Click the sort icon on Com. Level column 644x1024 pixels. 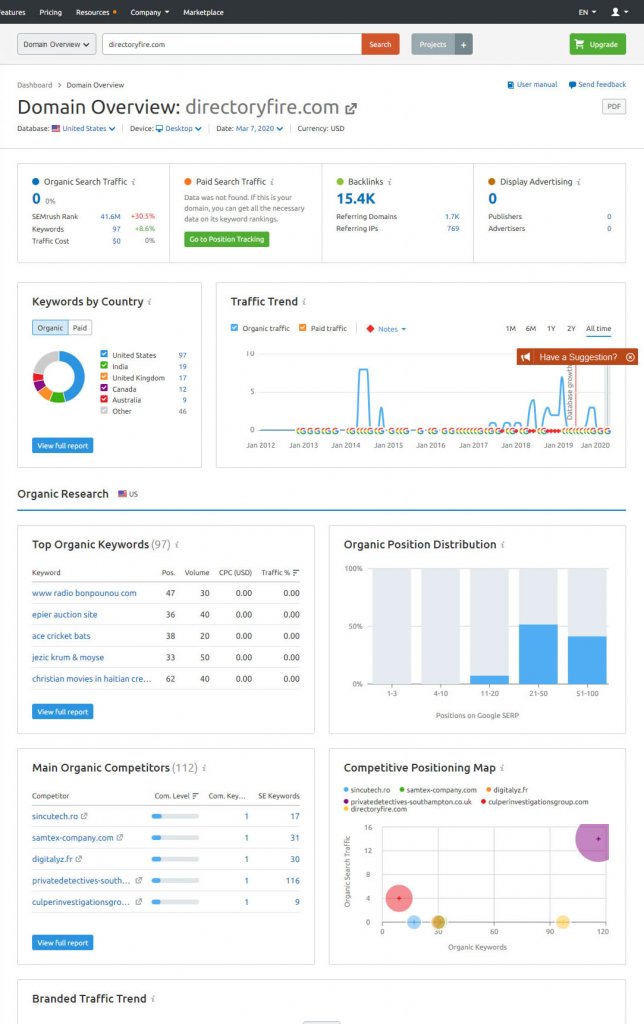pyautogui.click(x=195, y=796)
